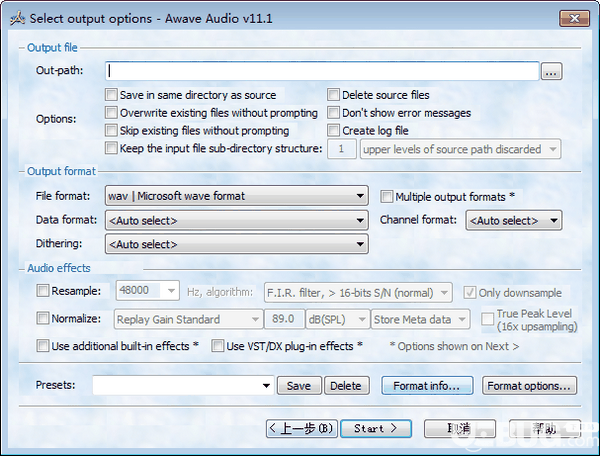Click the sub-directory levels field showing 1
600x456 pixels.
[341, 149]
